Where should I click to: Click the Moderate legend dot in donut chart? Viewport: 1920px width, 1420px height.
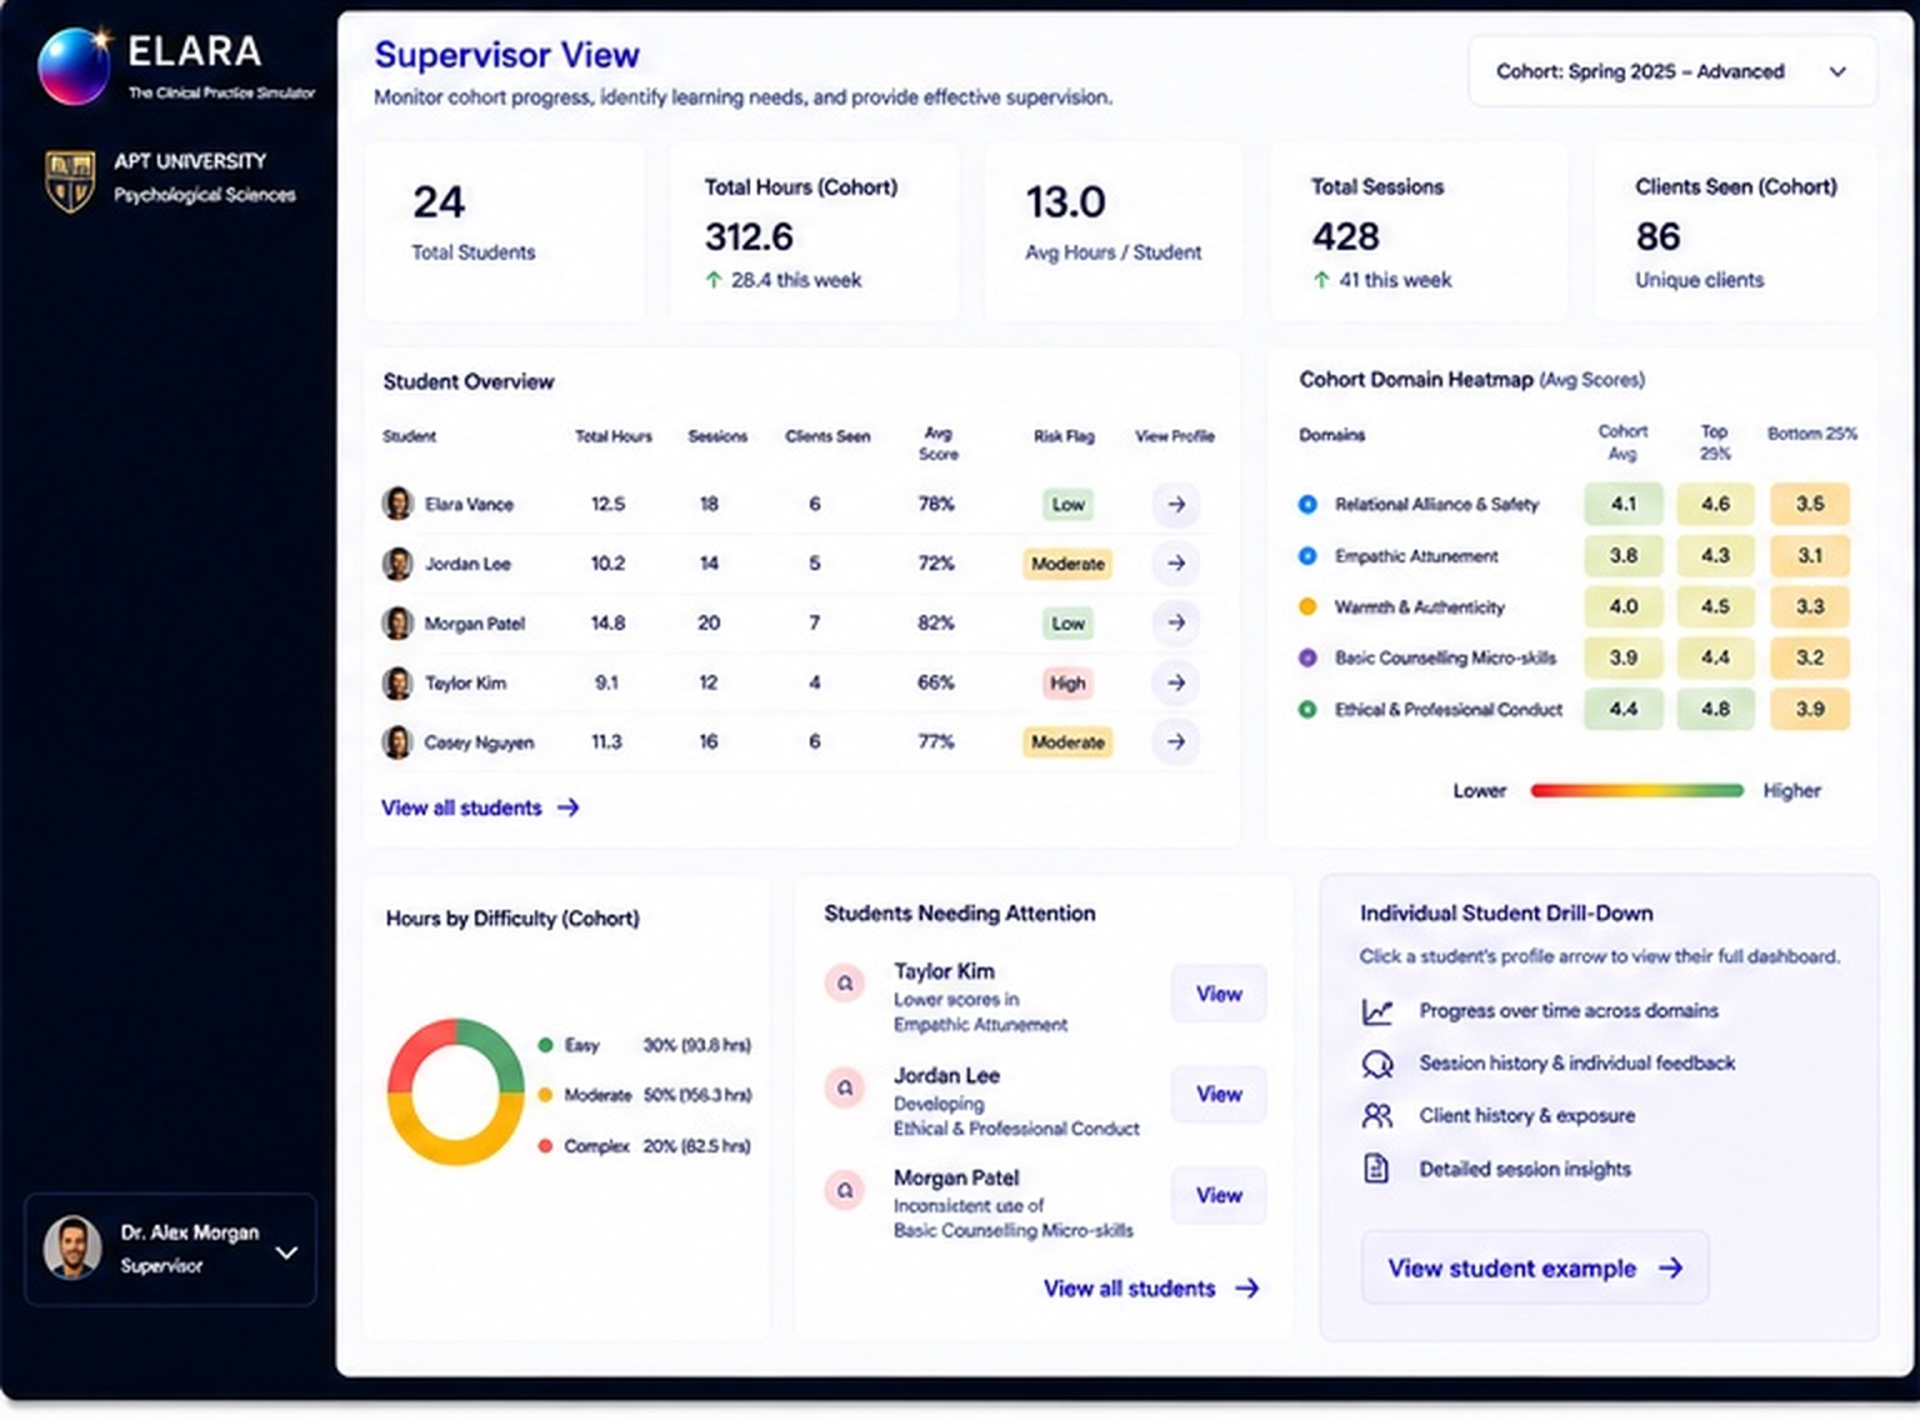[x=545, y=1095]
